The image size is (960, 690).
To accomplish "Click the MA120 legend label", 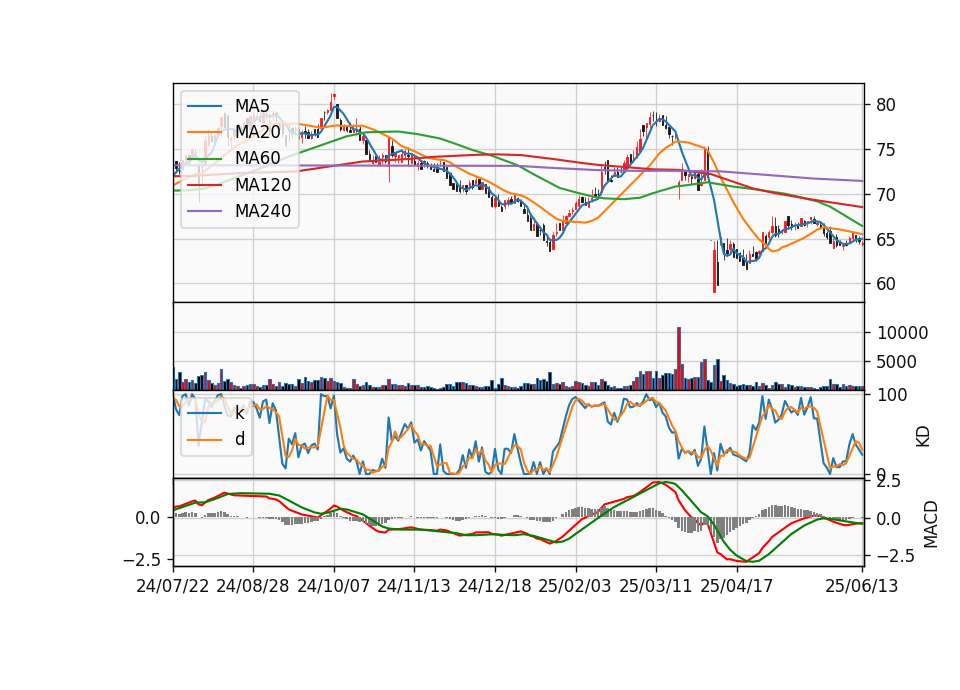I will tap(263, 185).
